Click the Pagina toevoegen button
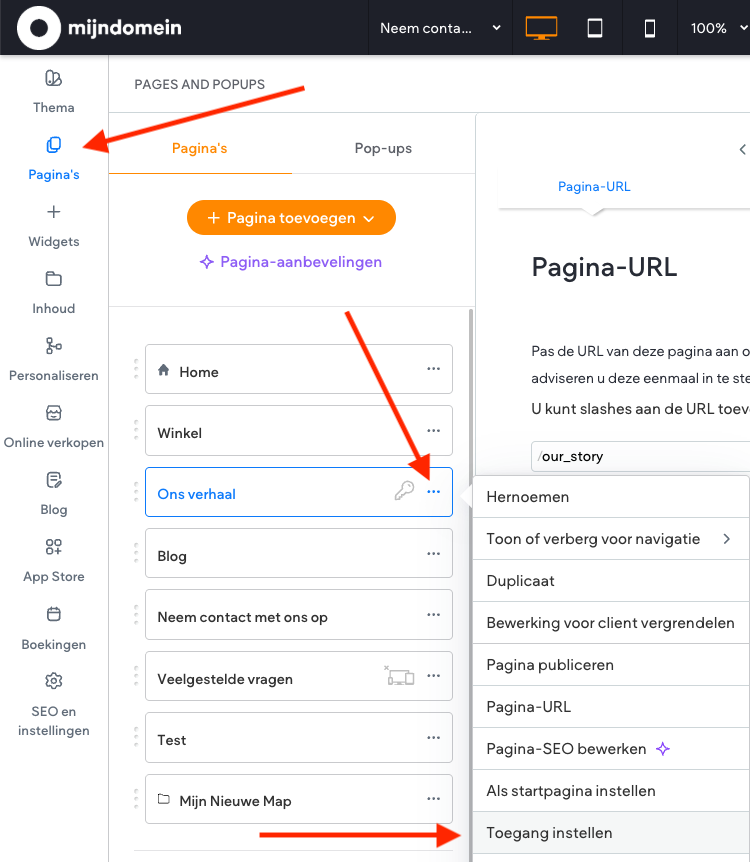Viewport: 750px width, 862px height. click(291, 218)
